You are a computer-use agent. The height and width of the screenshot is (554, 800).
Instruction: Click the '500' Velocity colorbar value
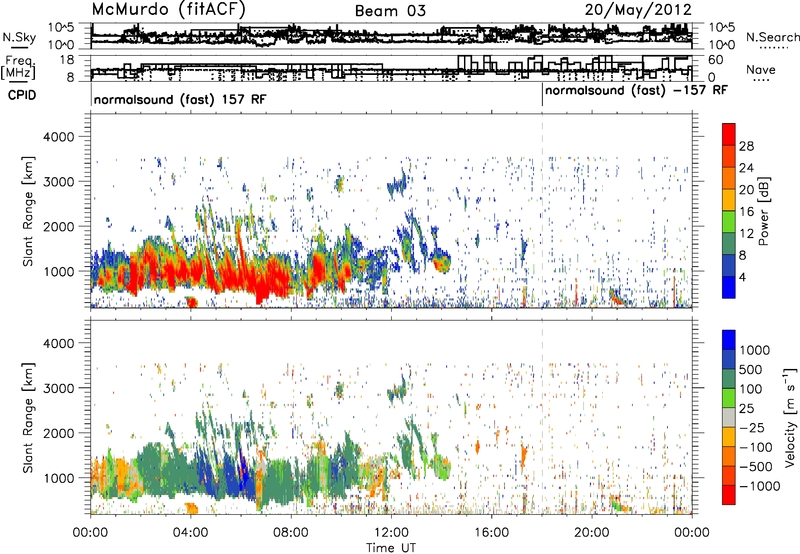(x=752, y=369)
